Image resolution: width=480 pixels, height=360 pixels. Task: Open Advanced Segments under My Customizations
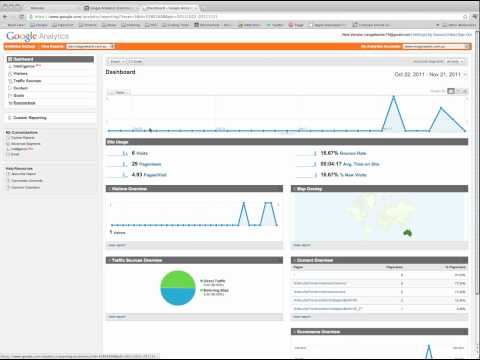point(26,144)
